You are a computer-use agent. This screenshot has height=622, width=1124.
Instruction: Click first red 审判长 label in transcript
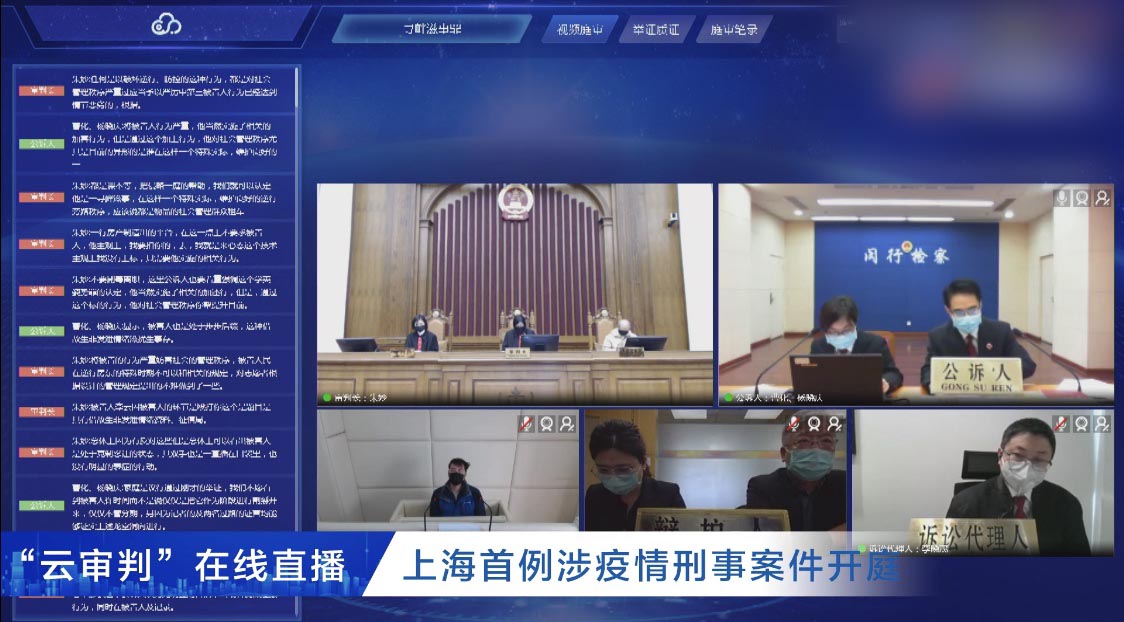pyautogui.click(x=41, y=91)
